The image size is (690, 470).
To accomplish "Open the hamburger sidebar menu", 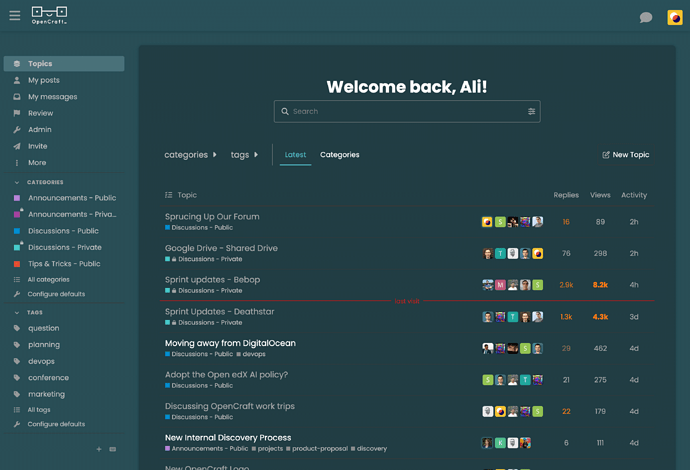I will pos(15,16).
